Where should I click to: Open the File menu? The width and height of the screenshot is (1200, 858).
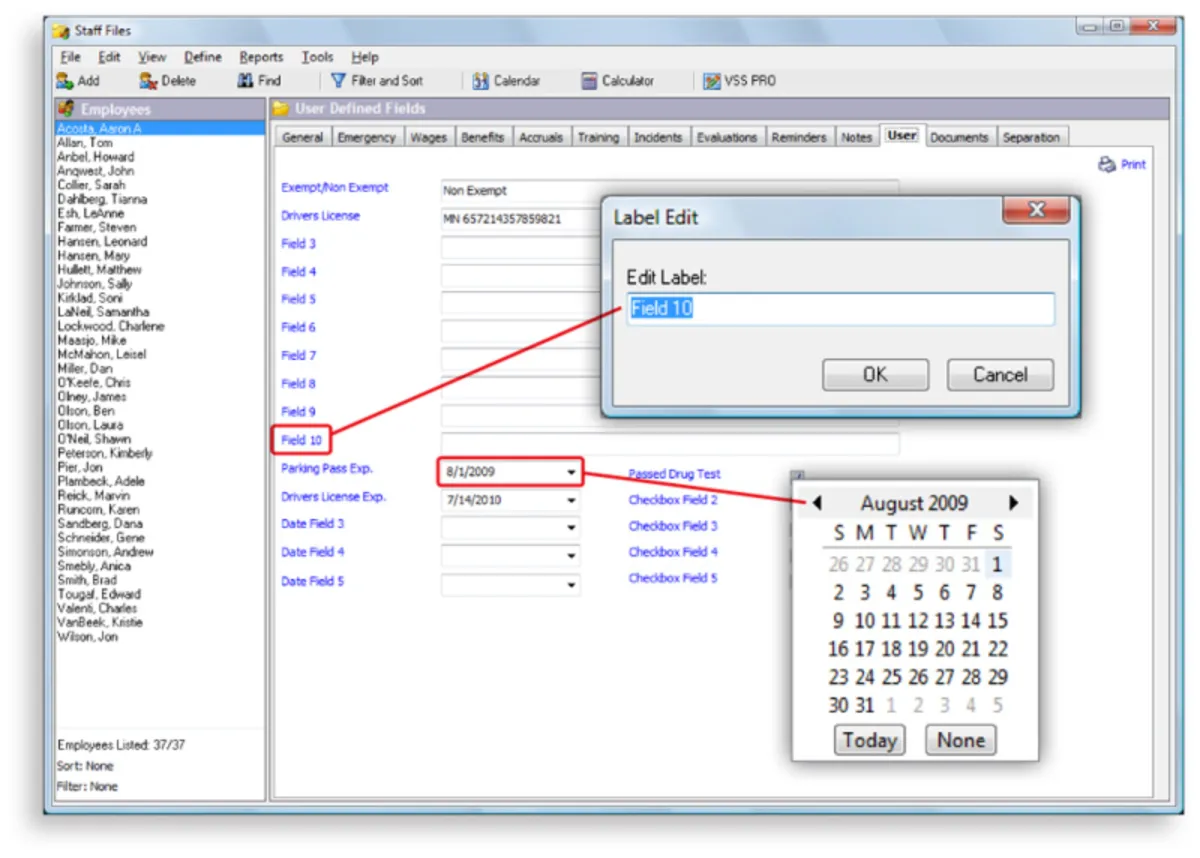click(x=70, y=57)
